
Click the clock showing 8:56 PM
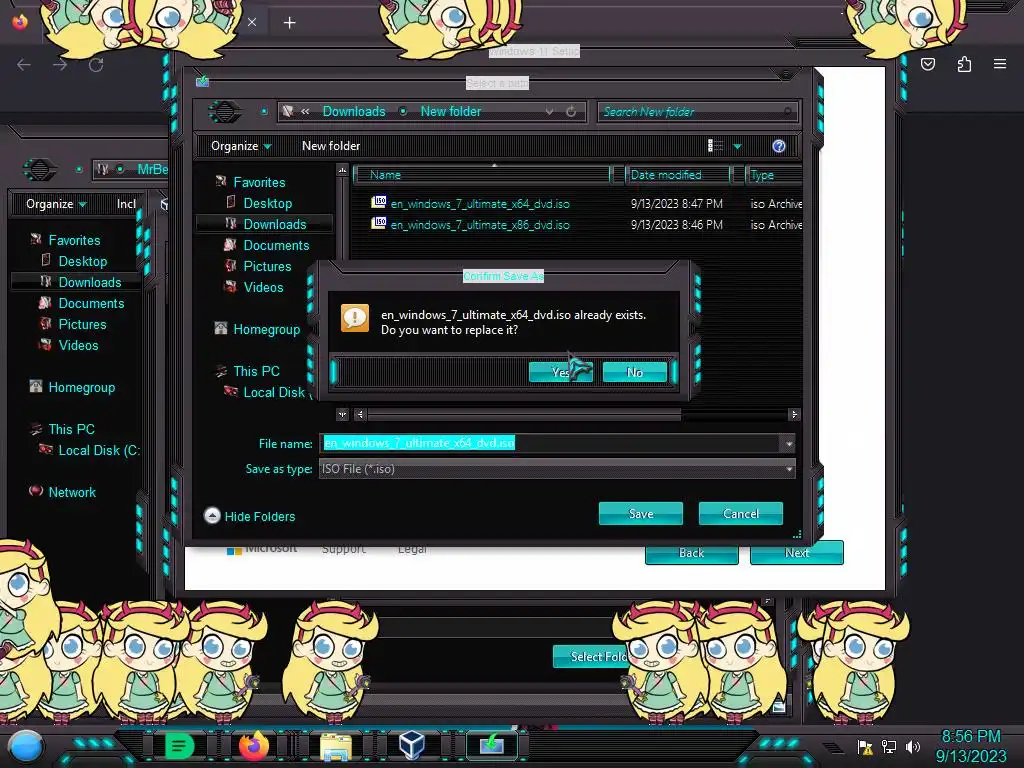(970, 737)
